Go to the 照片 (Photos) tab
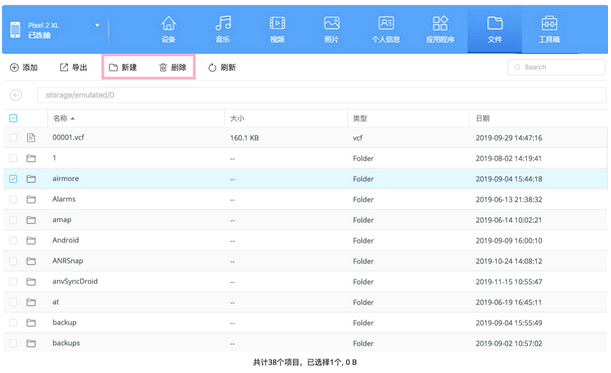The height and width of the screenshot is (373, 611). click(x=332, y=29)
